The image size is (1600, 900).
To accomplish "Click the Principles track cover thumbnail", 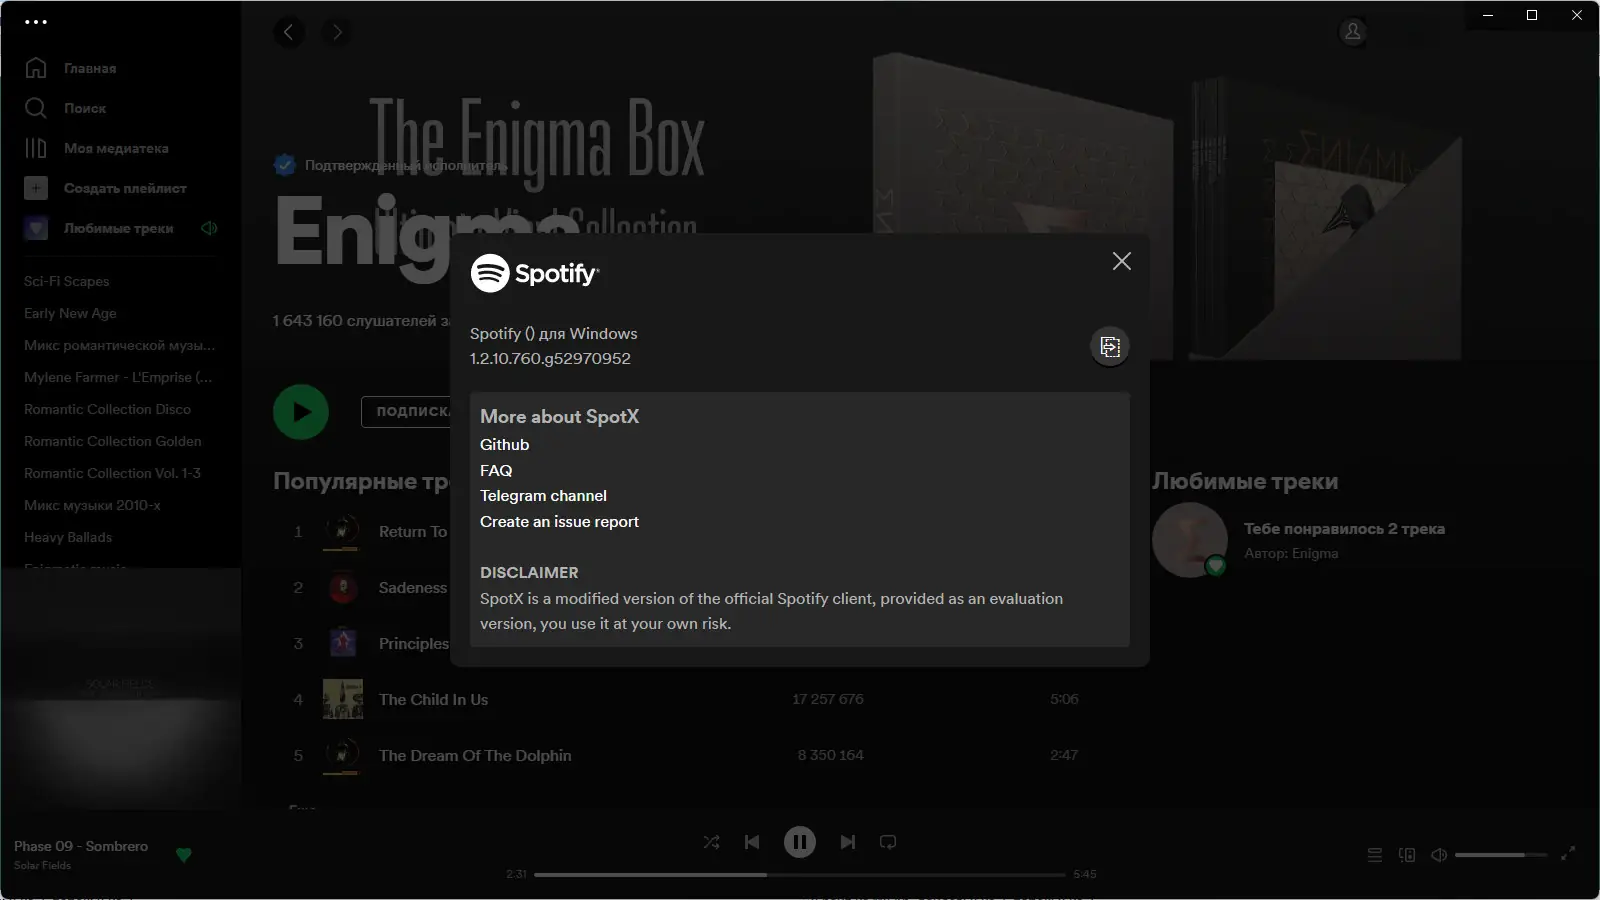I will [343, 644].
